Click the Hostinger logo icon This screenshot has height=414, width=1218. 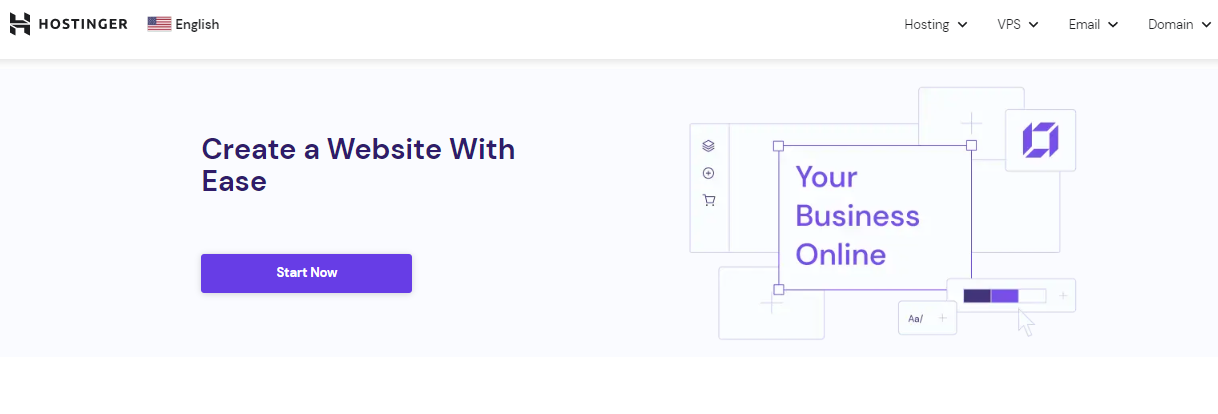coord(20,24)
